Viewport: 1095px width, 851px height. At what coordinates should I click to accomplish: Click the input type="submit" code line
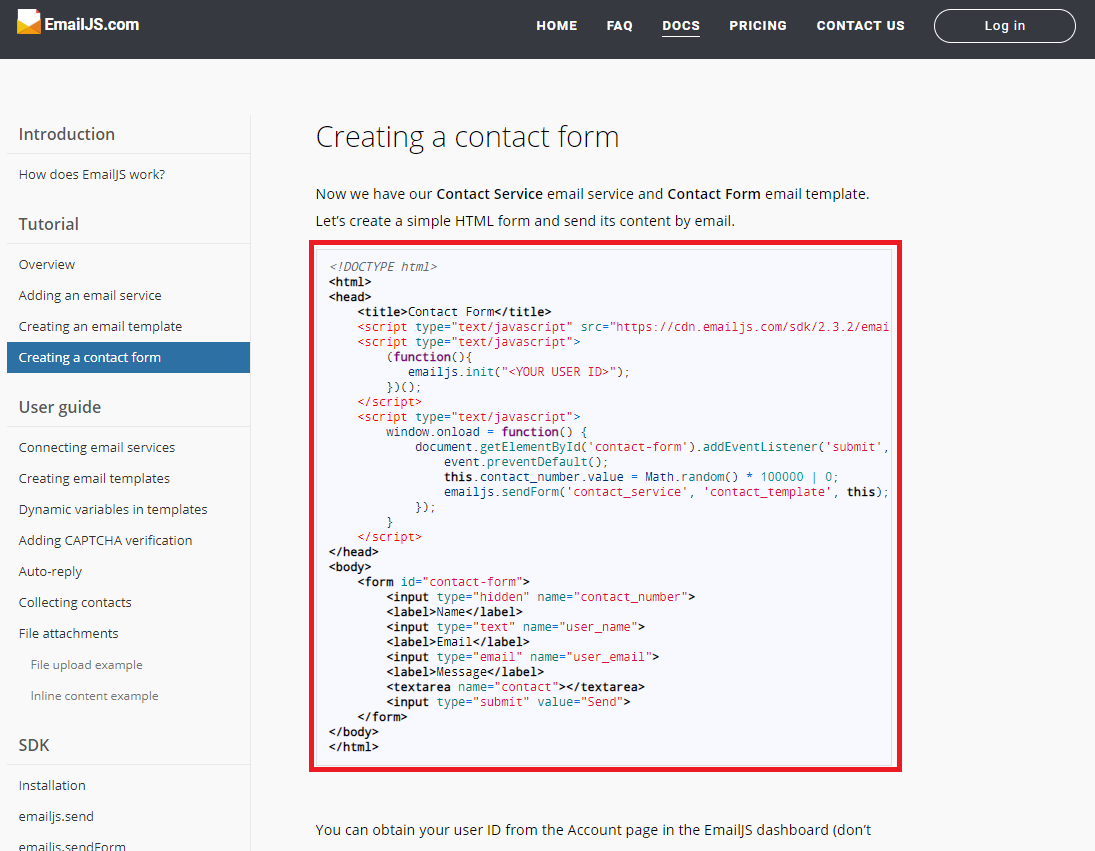pyautogui.click(x=508, y=702)
